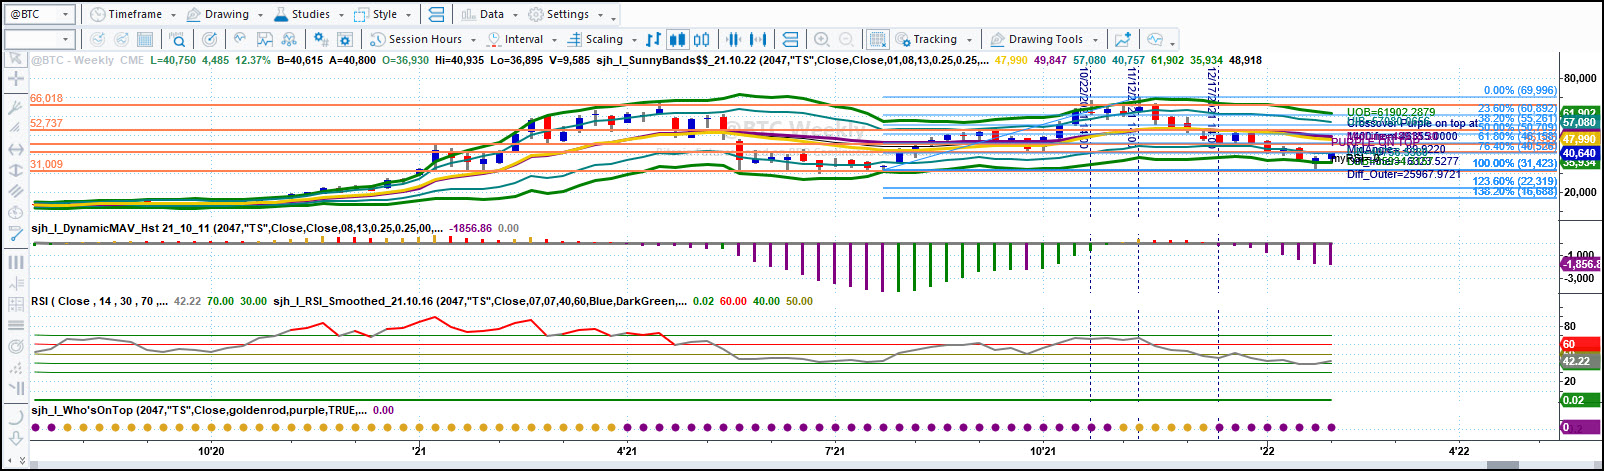Click the sjh_I_Who'sOnTop study label

click(198, 410)
